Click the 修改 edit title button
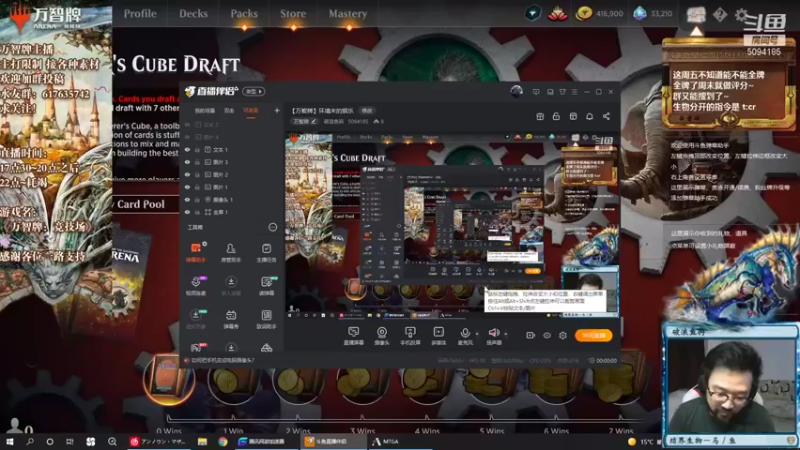This screenshot has width=800, height=450. point(367,111)
